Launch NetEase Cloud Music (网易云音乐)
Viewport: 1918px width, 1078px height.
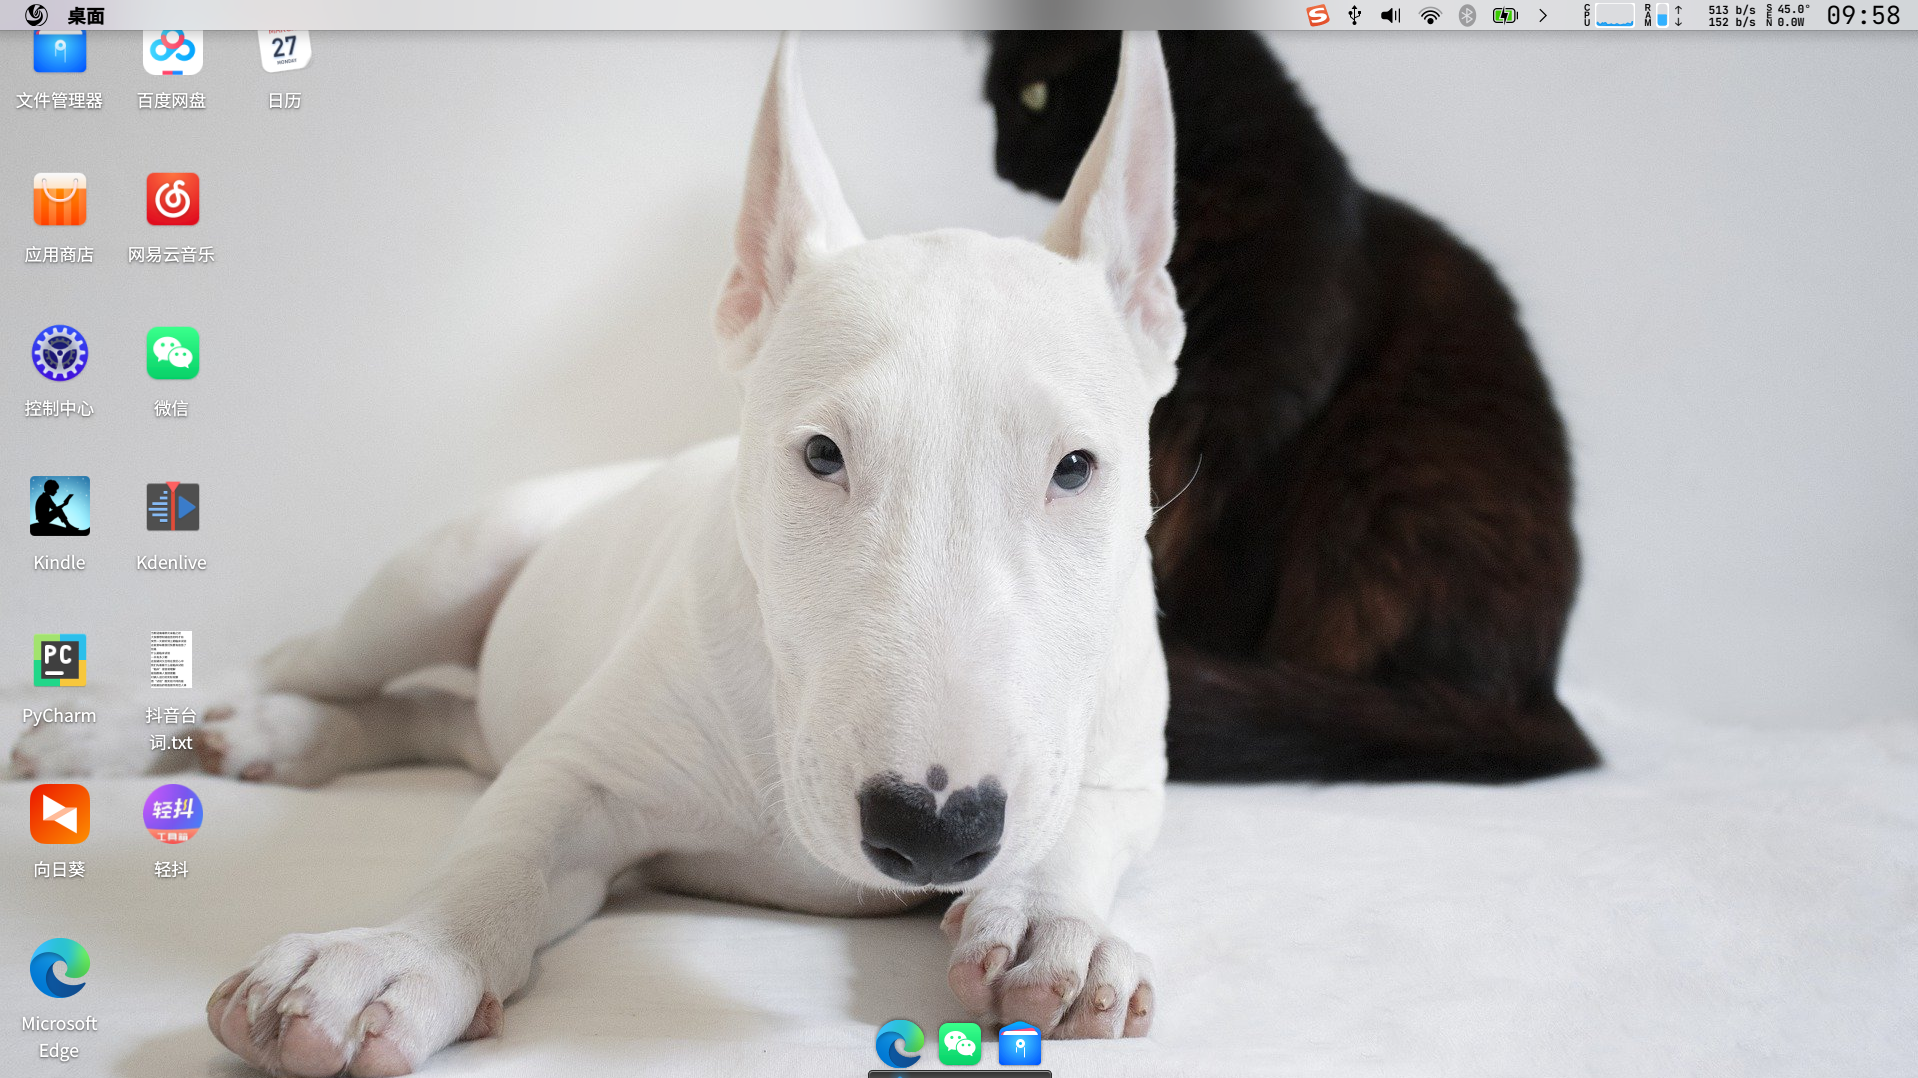[x=172, y=200]
